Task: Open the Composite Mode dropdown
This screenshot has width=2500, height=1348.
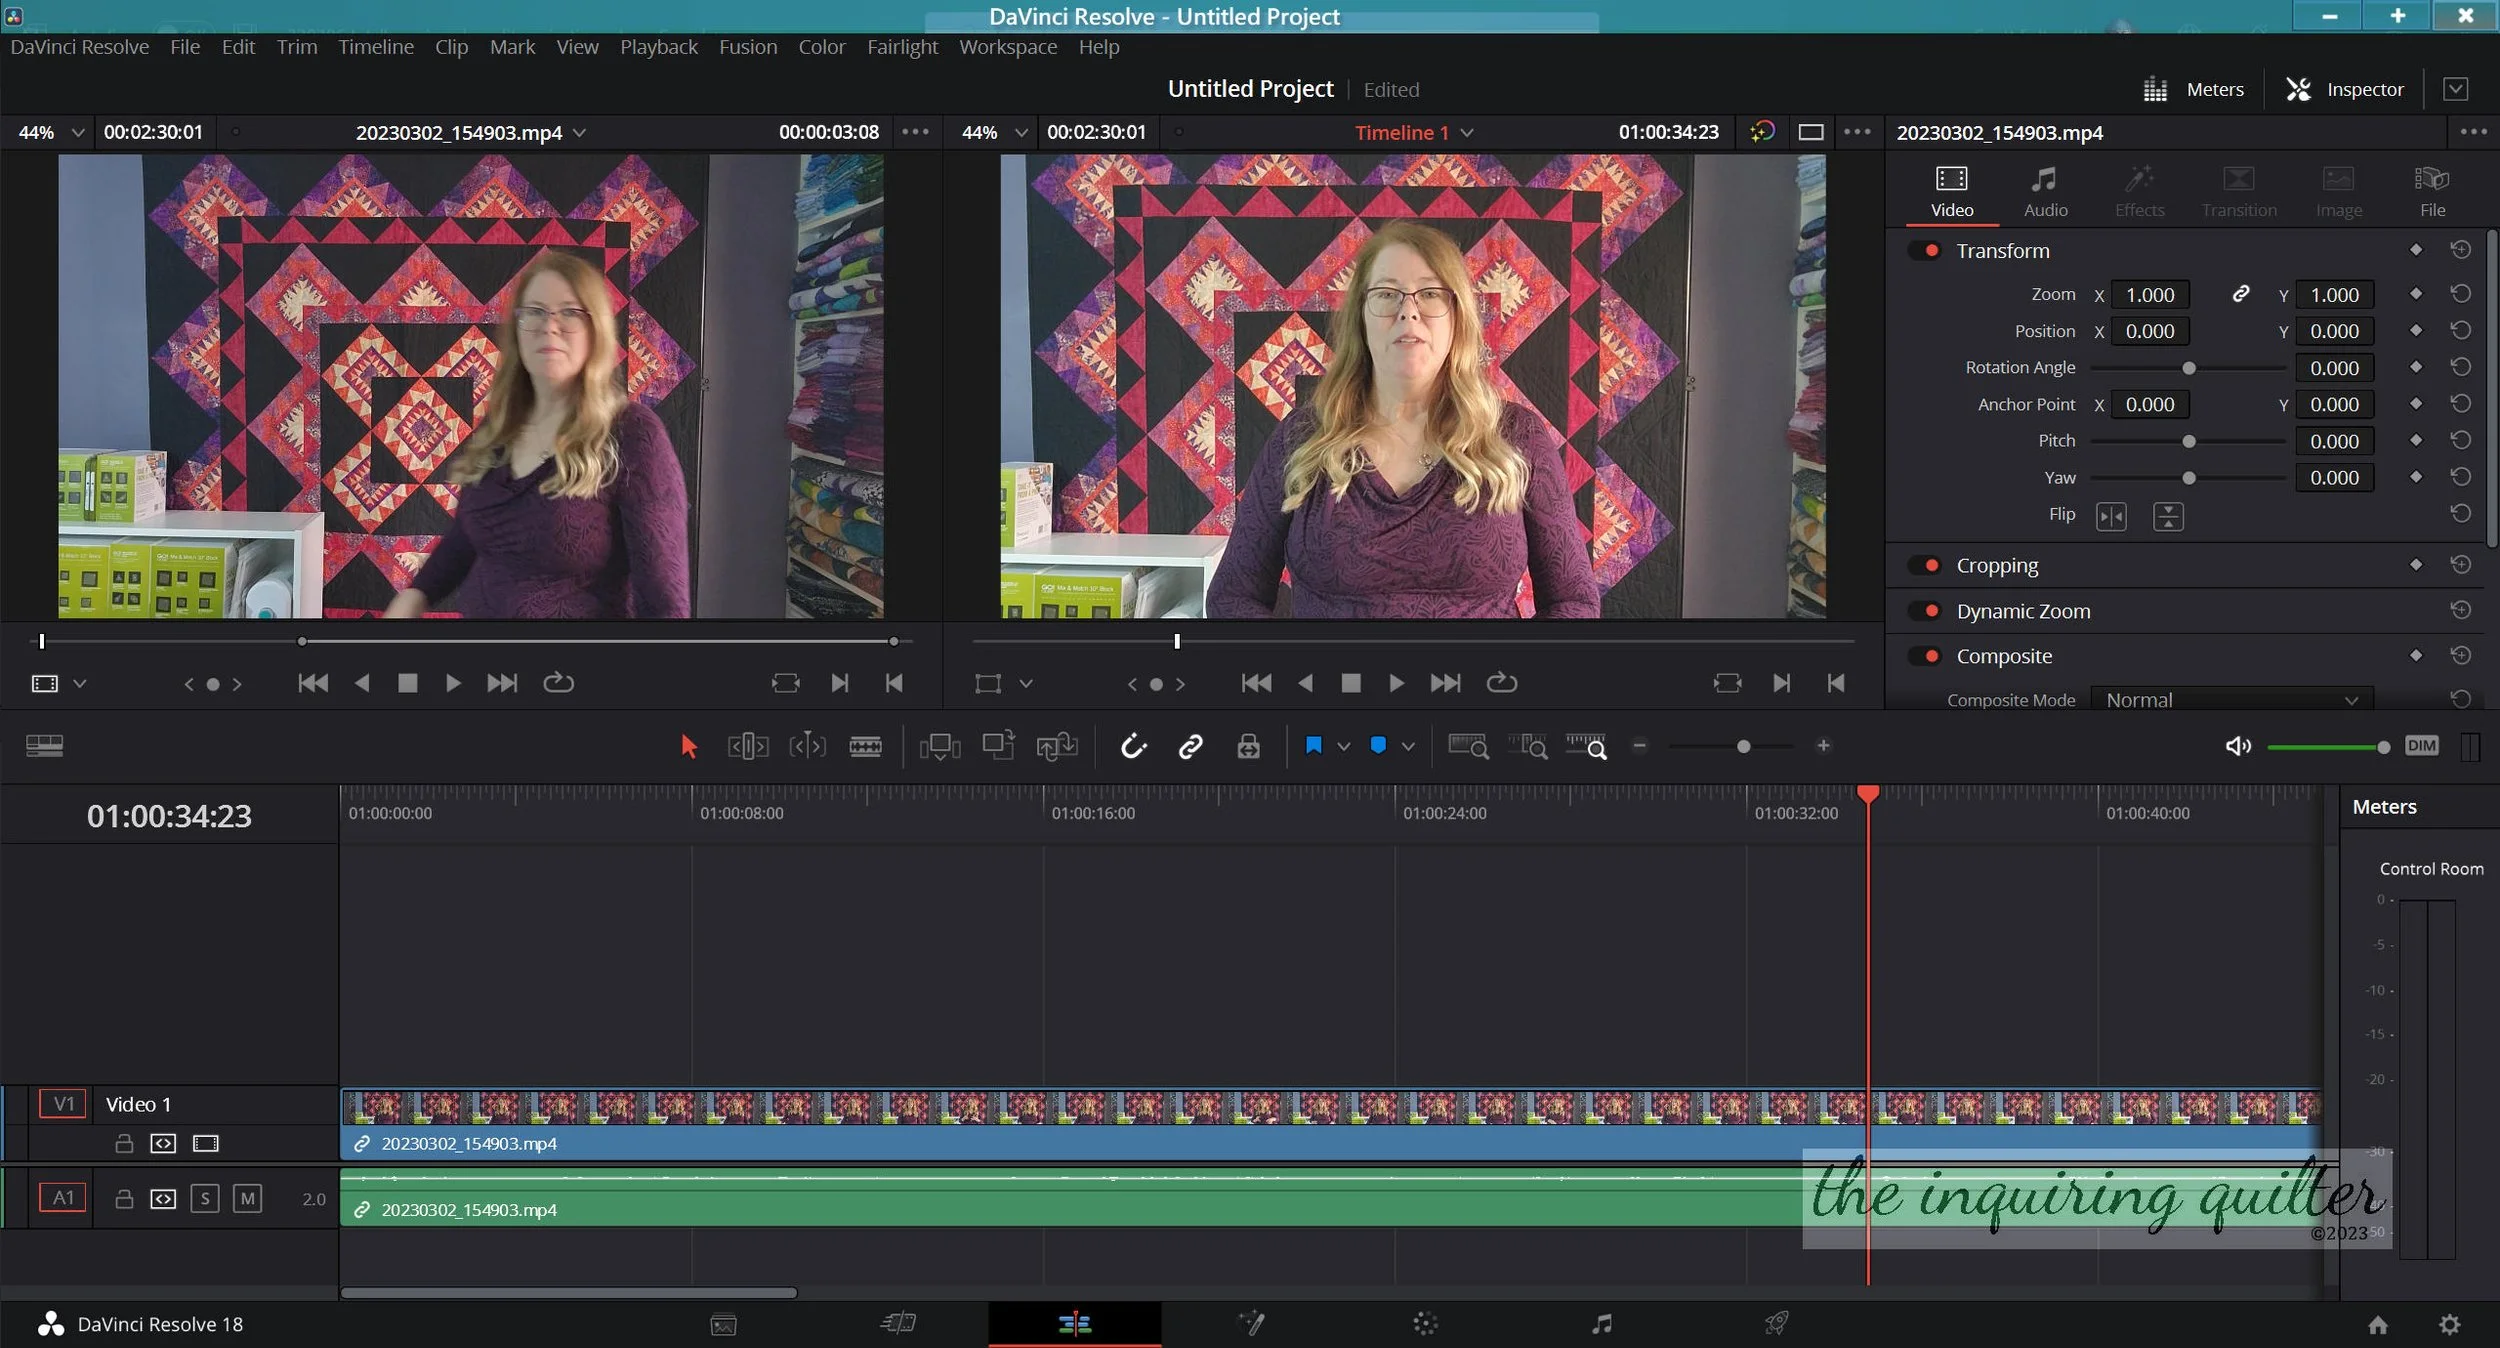Action: click(2232, 700)
